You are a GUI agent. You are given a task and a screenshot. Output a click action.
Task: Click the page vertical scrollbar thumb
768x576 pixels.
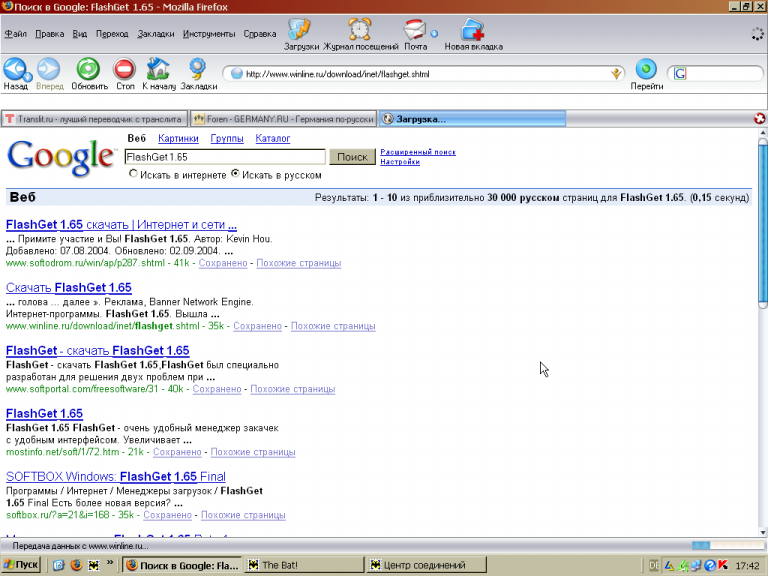click(x=763, y=223)
